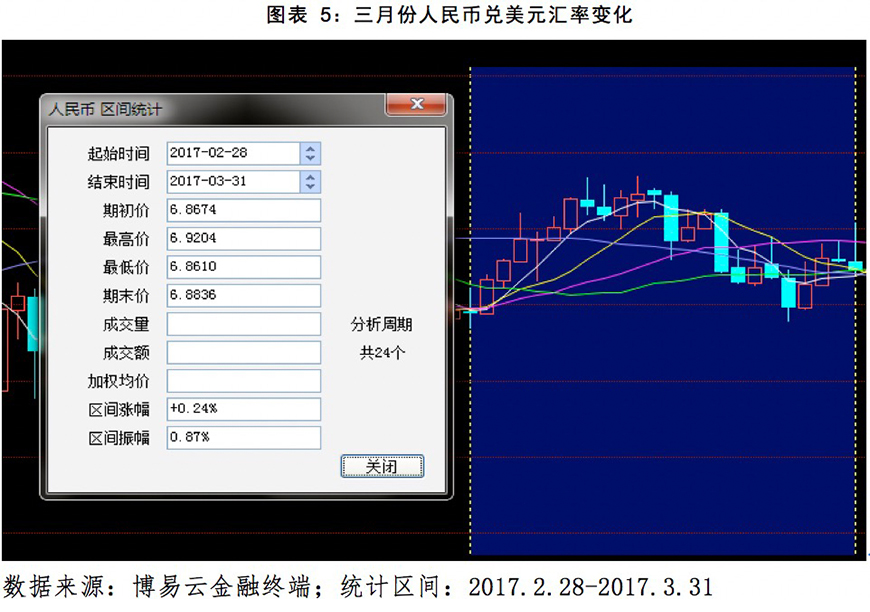Click the start date up arrow spinner
The width and height of the screenshot is (870, 612).
point(311,148)
